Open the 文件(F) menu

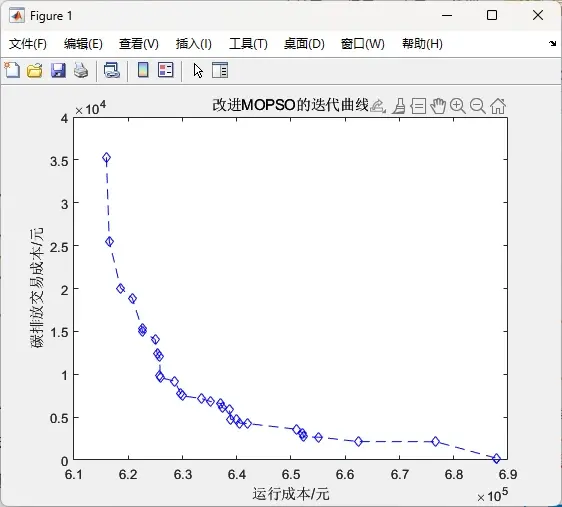pos(28,44)
